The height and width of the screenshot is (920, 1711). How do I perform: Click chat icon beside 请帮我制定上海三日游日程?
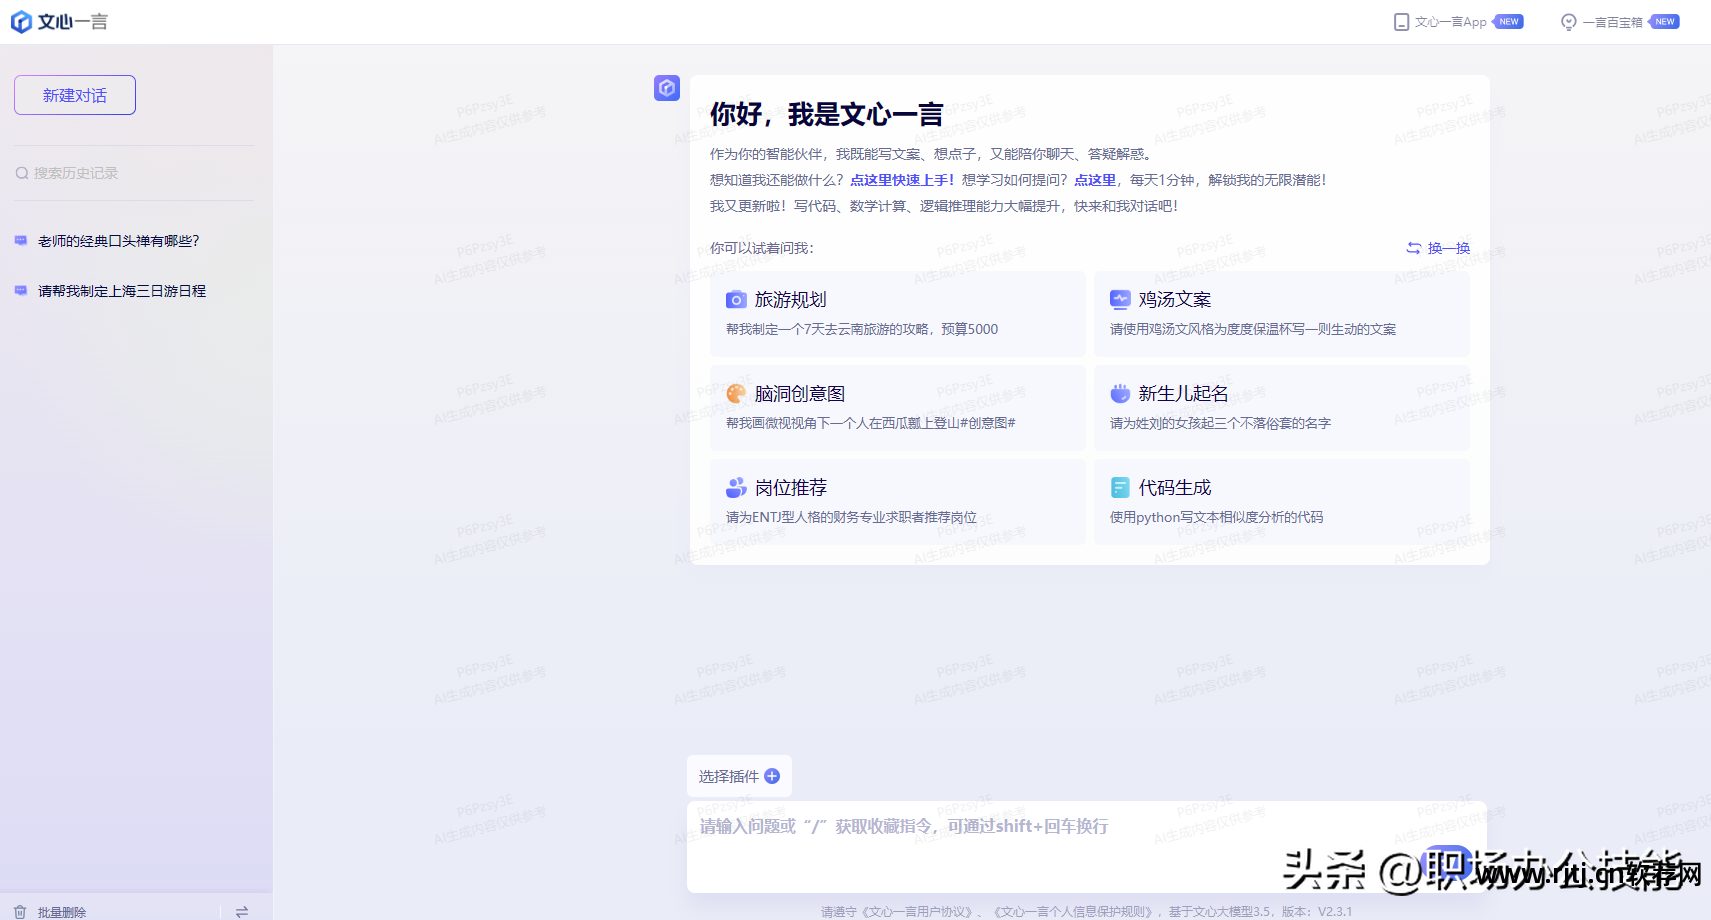coord(21,291)
